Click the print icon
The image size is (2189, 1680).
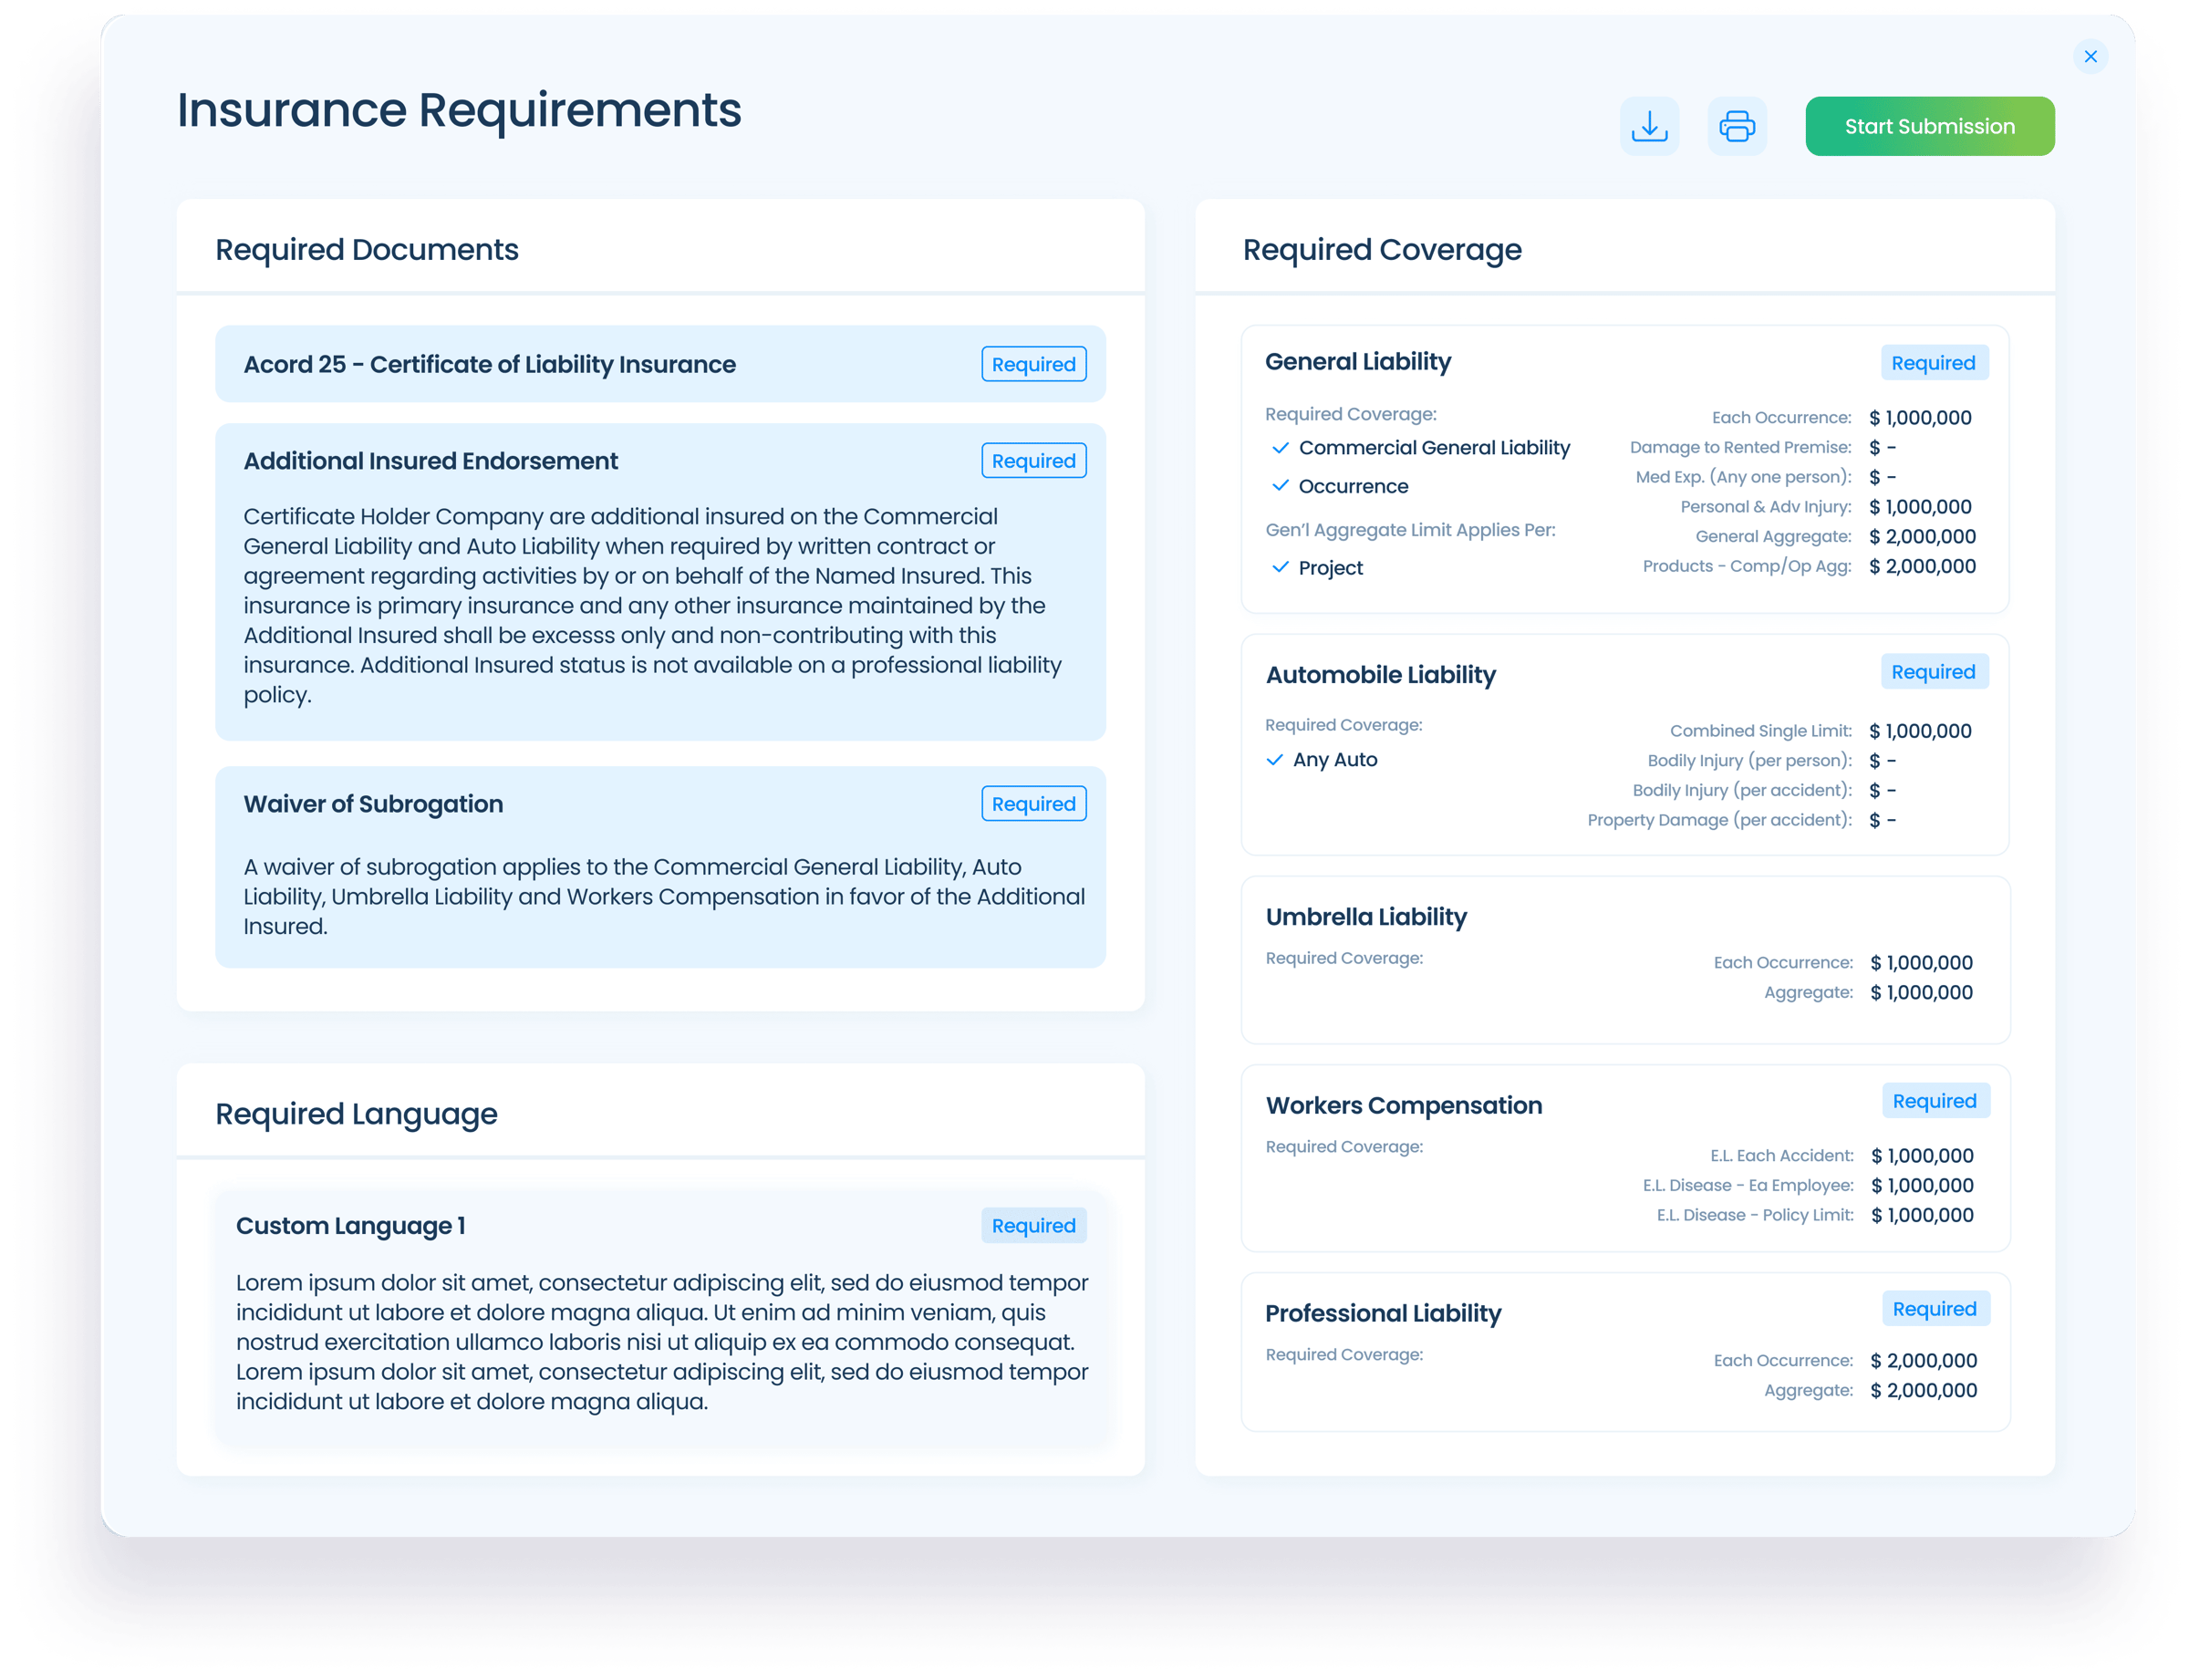tap(1737, 125)
